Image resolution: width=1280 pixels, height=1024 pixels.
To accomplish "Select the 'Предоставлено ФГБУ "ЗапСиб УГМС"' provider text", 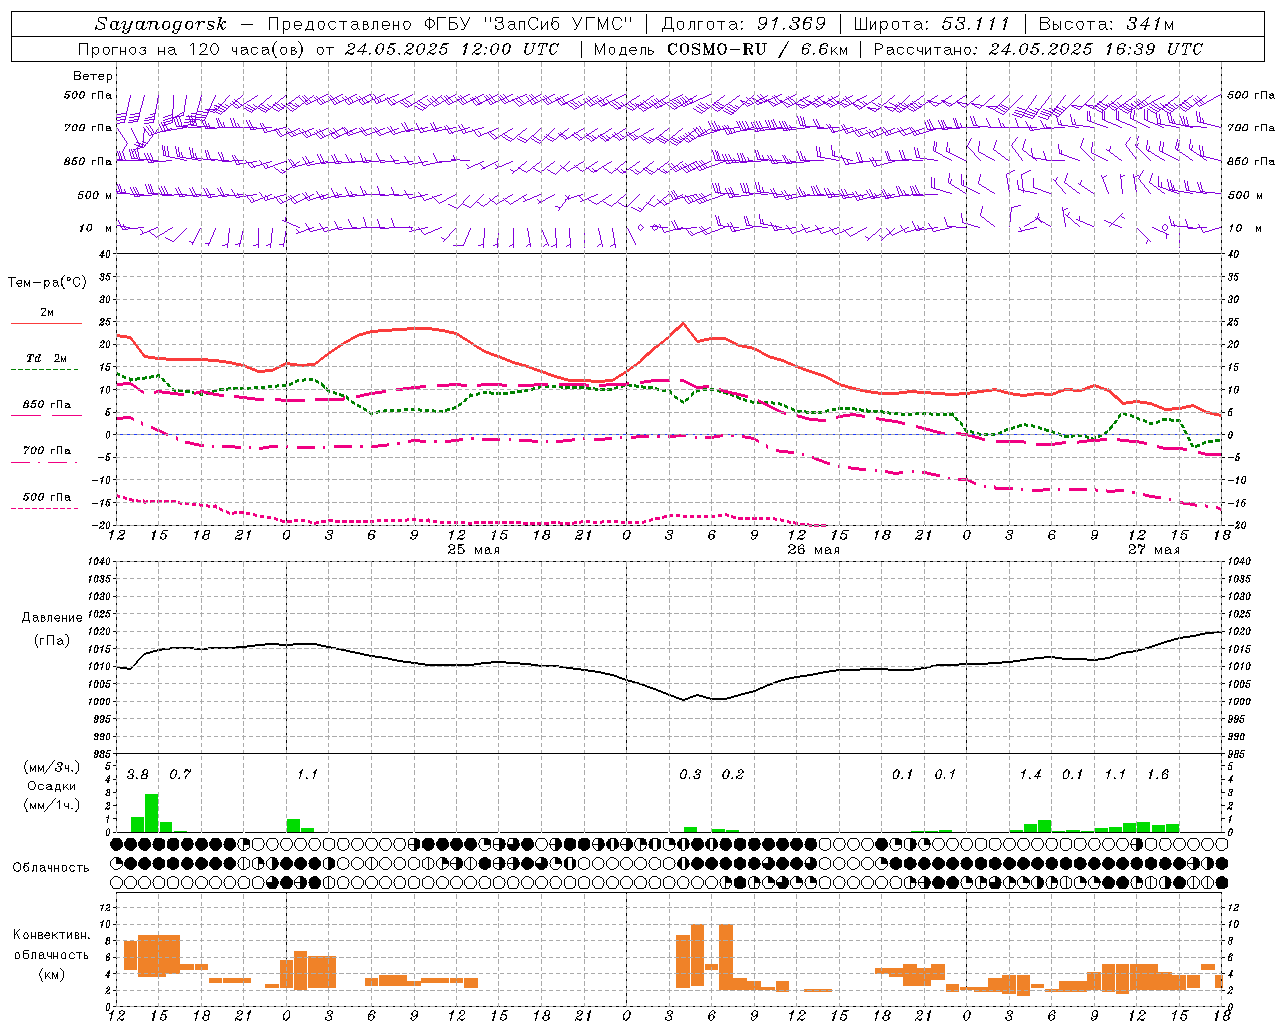I will point(451,24).
